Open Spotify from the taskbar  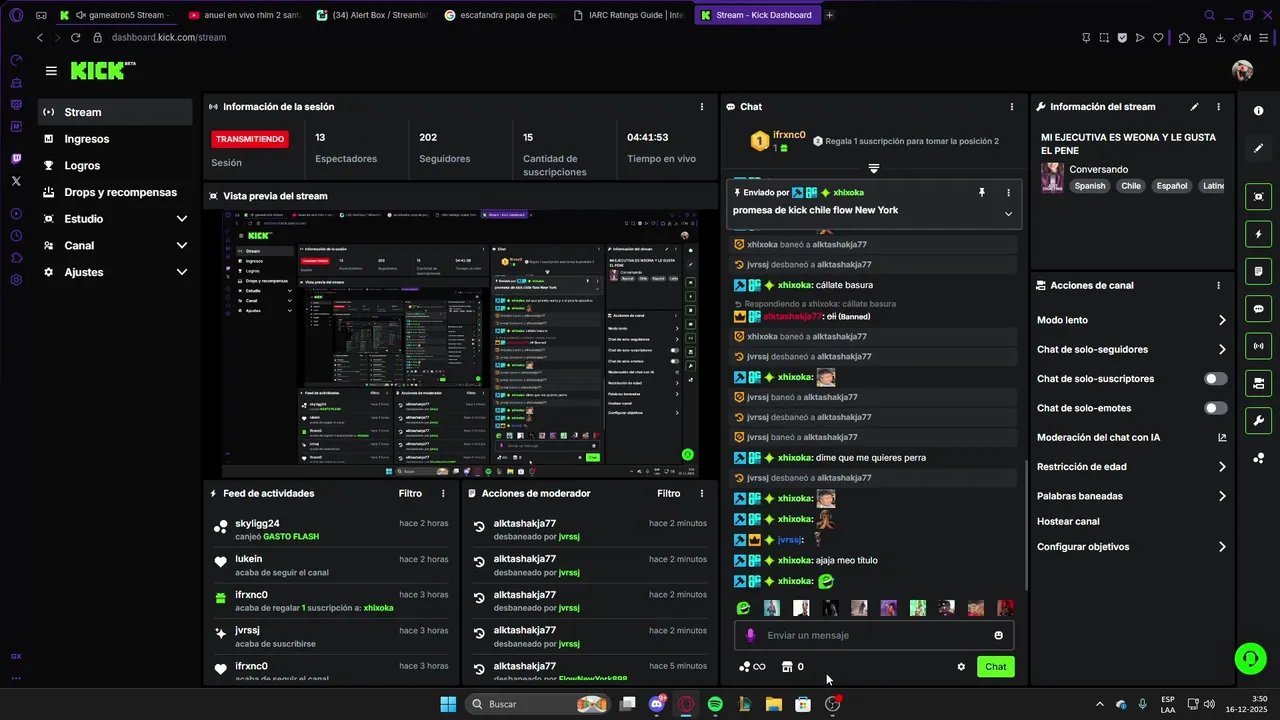point(715,704)
